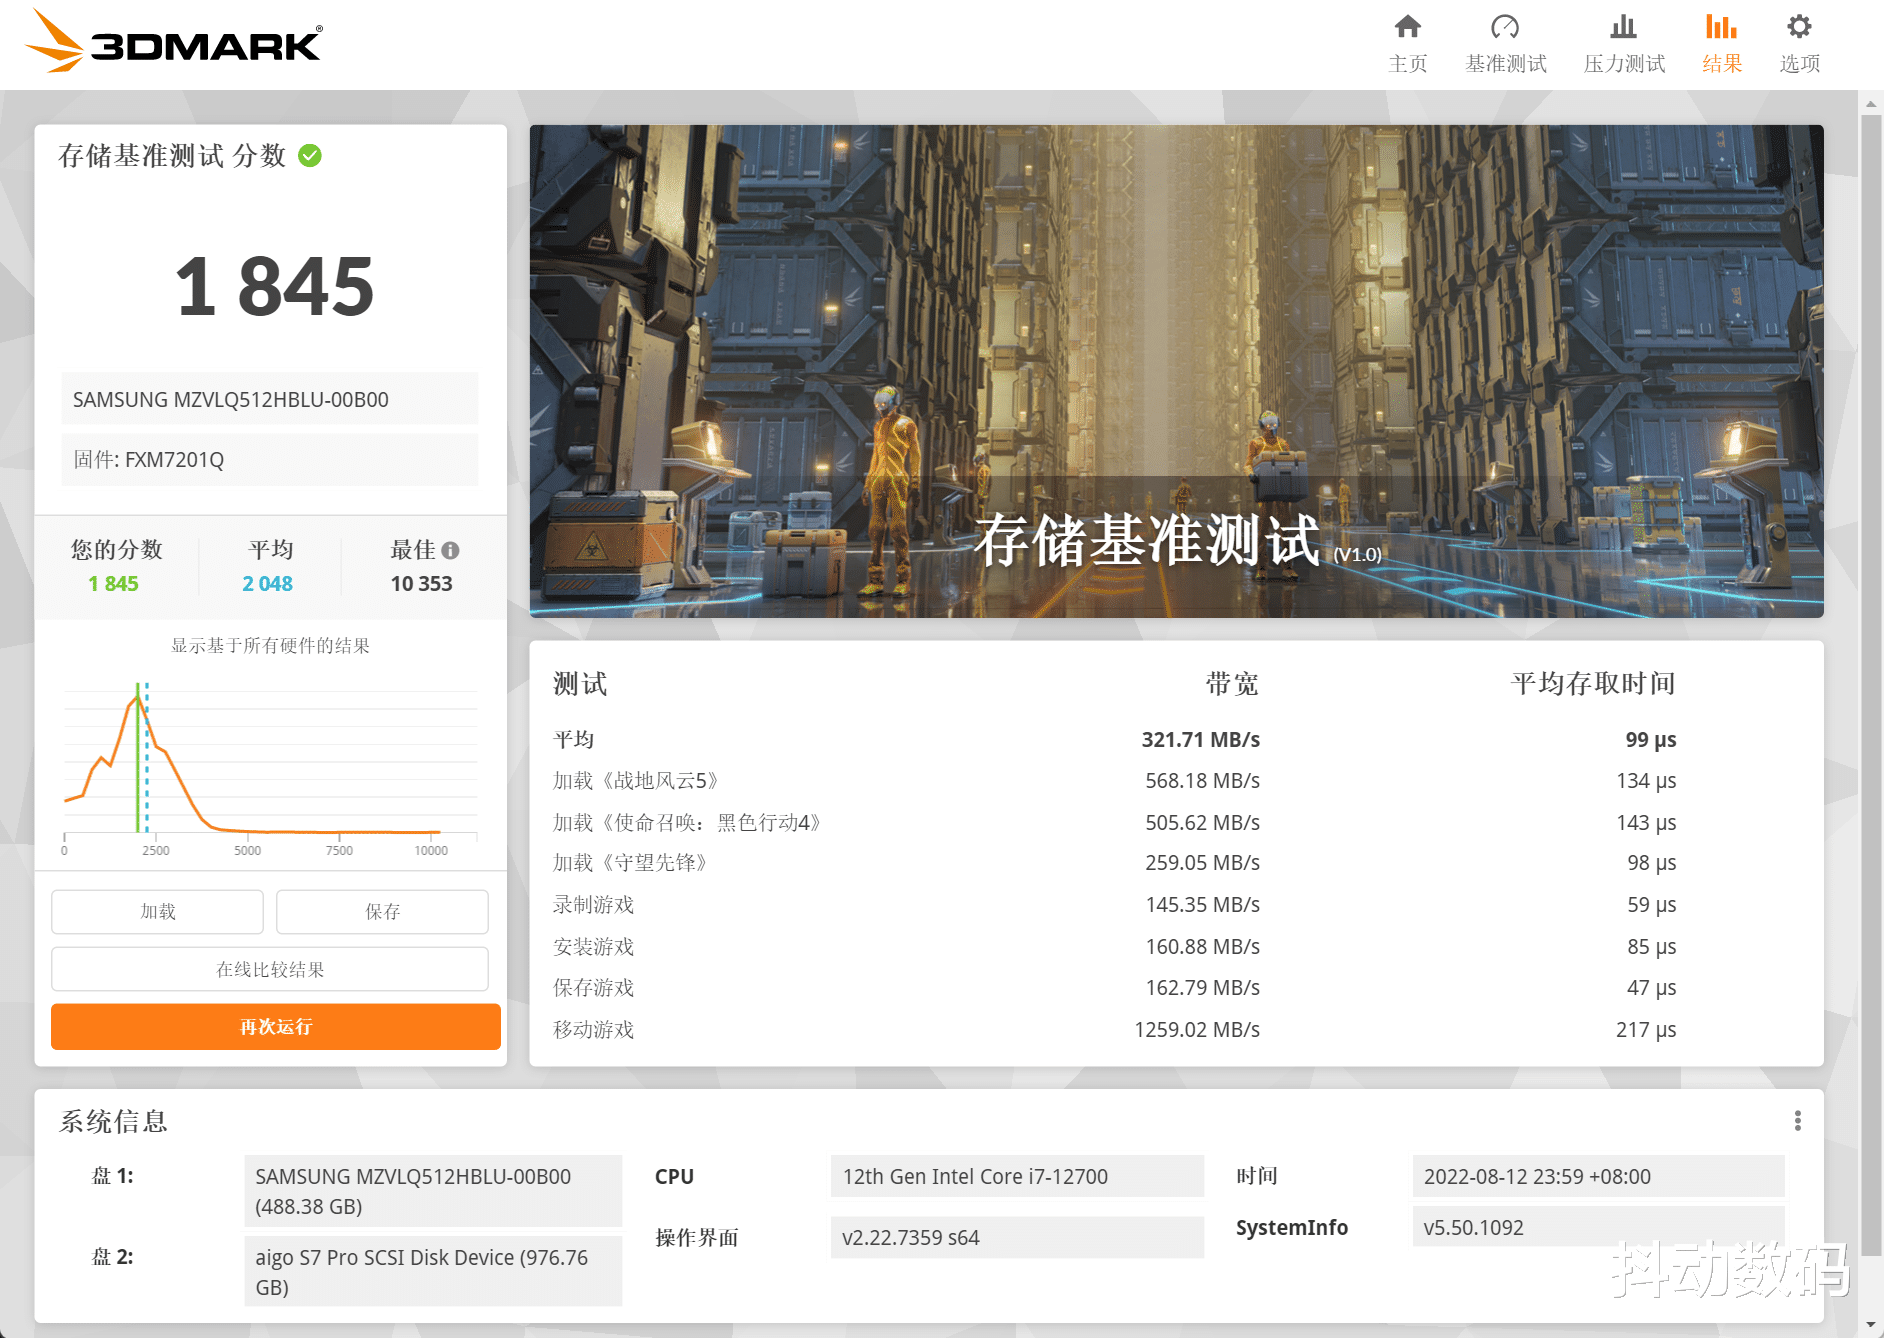The width and height of the screenshot is (1884, 1338).
Task: Click the 加载 button
Action: [157, 911]
